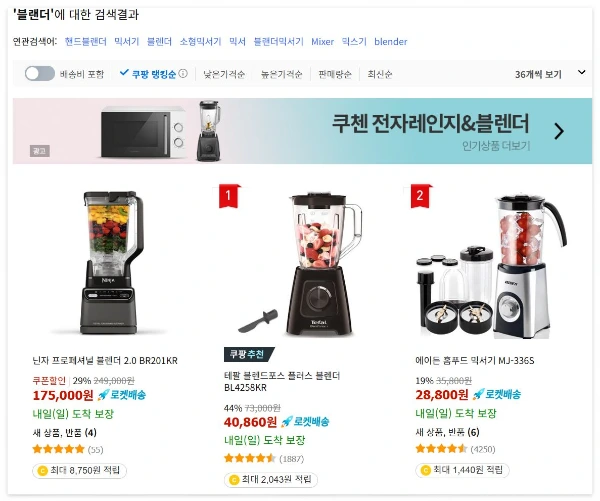Image resolution: width=600 pixels, height=501 pixels.
Task: Click coin icon by 최대 1,440원 적립
Action: tap(425, 470)
